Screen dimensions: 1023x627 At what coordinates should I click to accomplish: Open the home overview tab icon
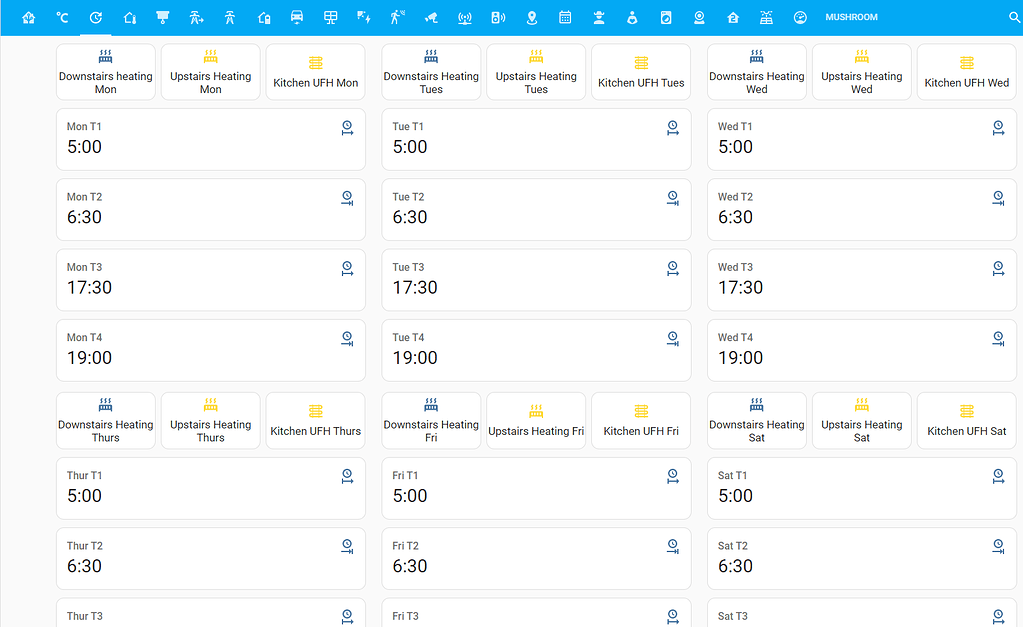point(29,18)
